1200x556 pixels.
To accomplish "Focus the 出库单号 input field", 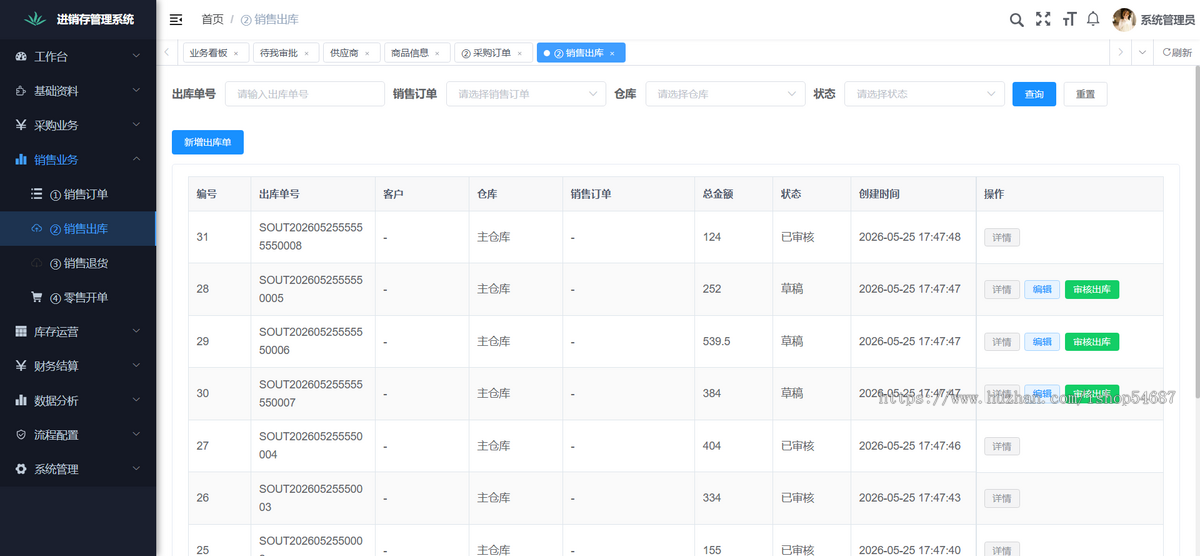I will (x=305, y=94).
